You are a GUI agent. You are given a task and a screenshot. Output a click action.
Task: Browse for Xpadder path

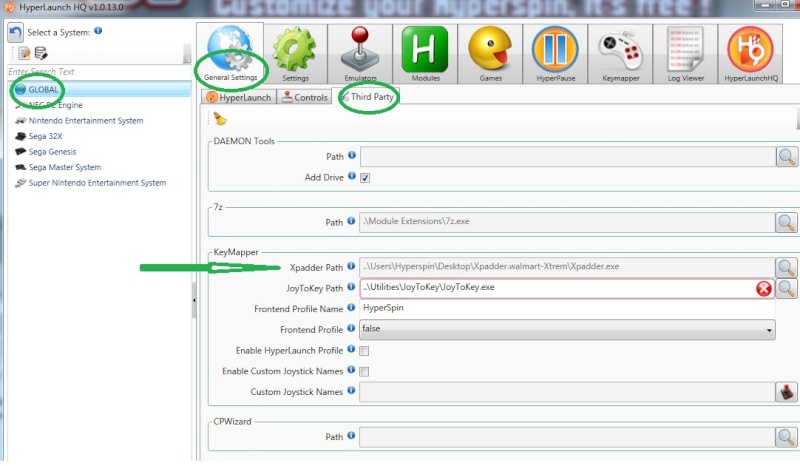pyautogui.click(x=786, y=267)
